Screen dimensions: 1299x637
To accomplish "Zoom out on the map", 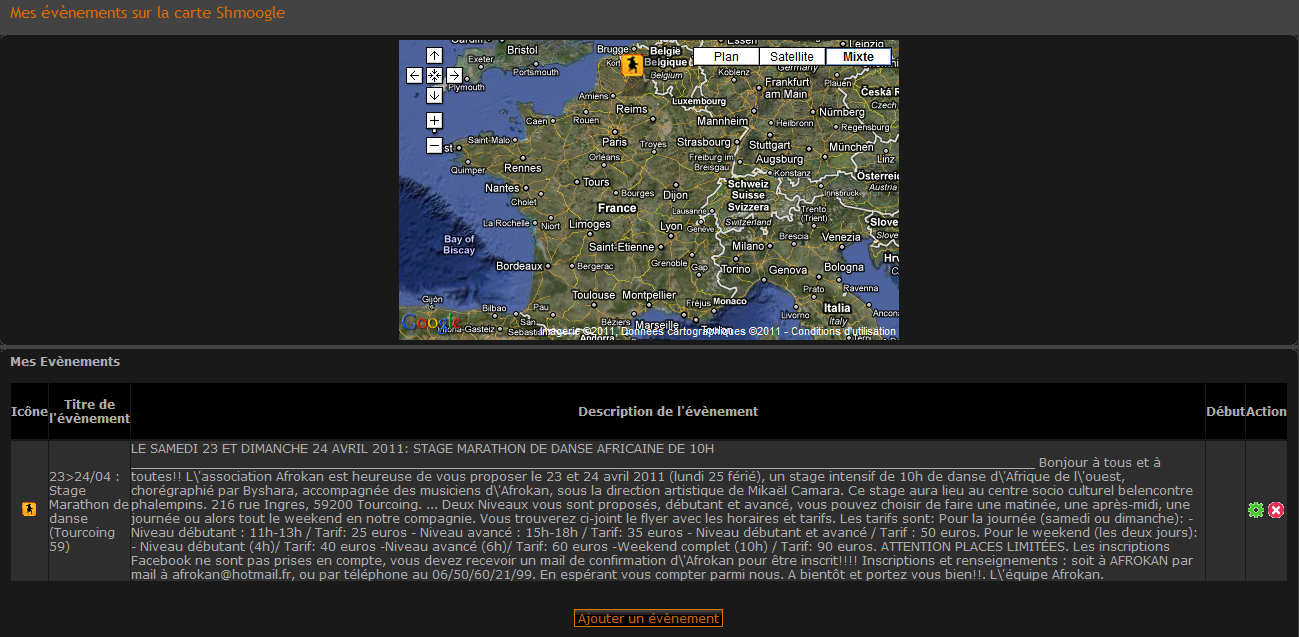I will [434, 146].
